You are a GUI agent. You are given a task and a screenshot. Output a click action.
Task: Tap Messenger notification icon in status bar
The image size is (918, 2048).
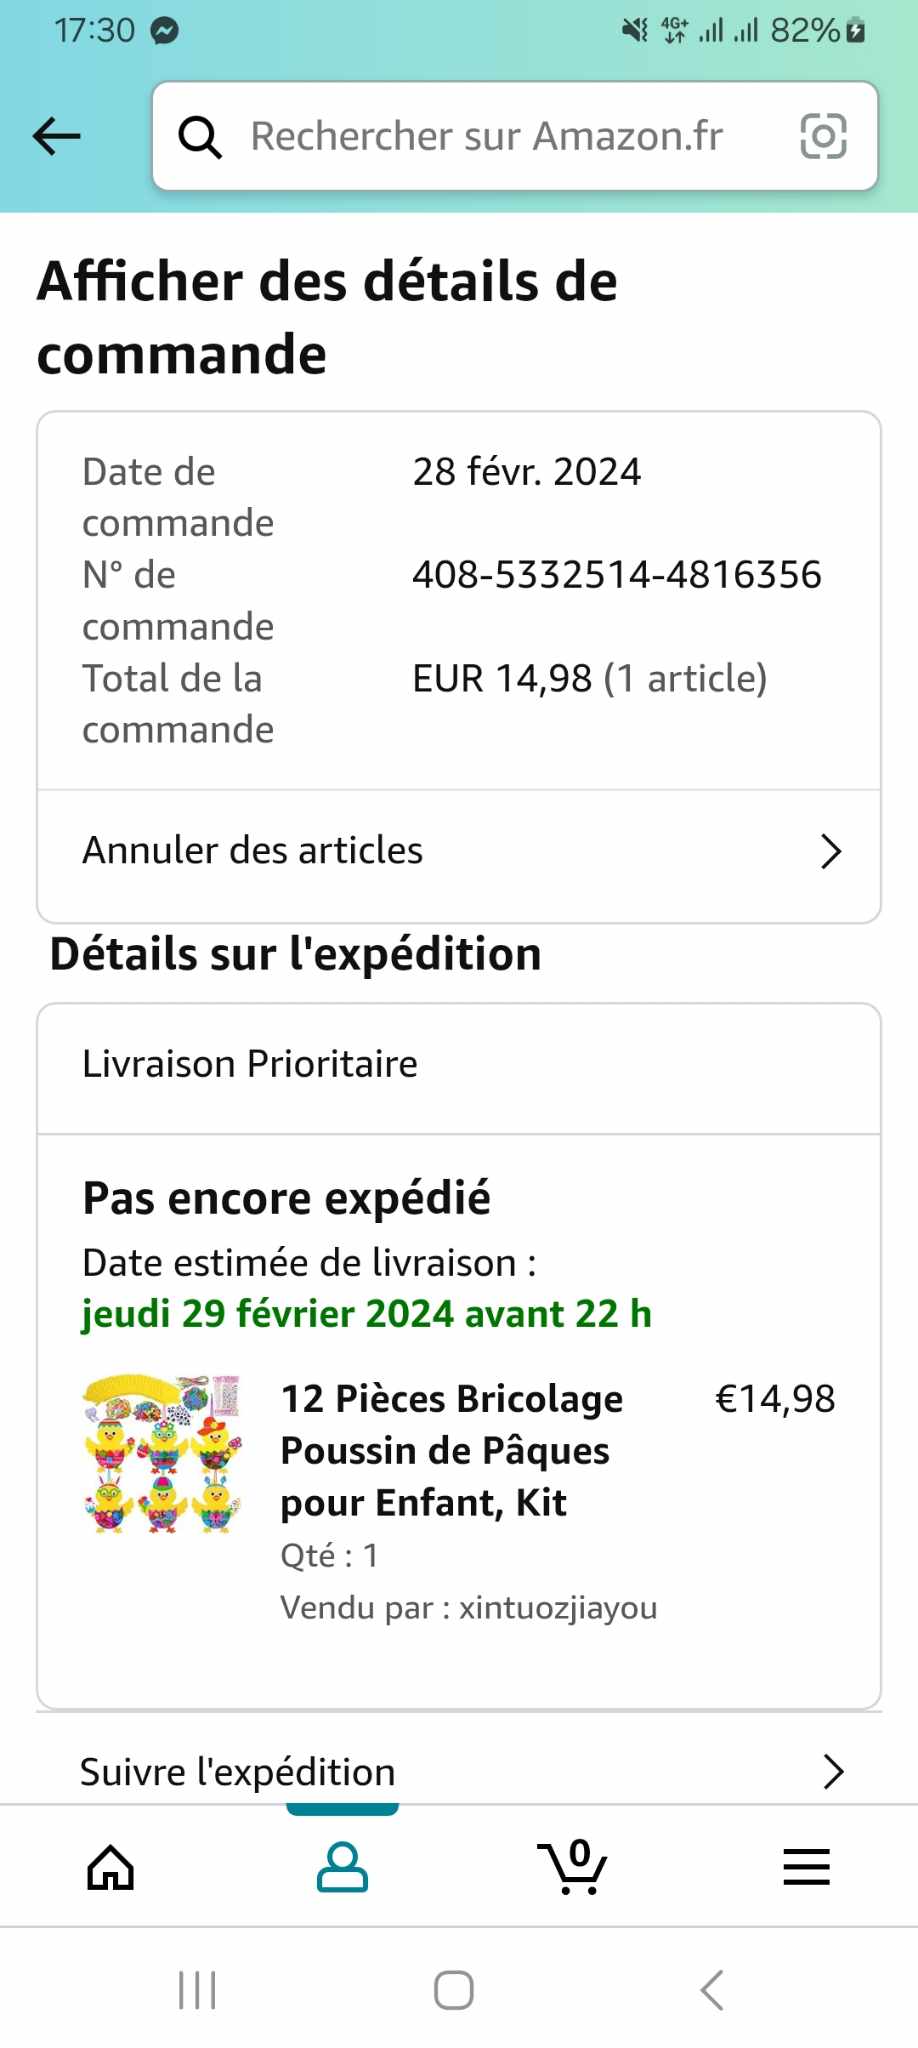point(164,31)
